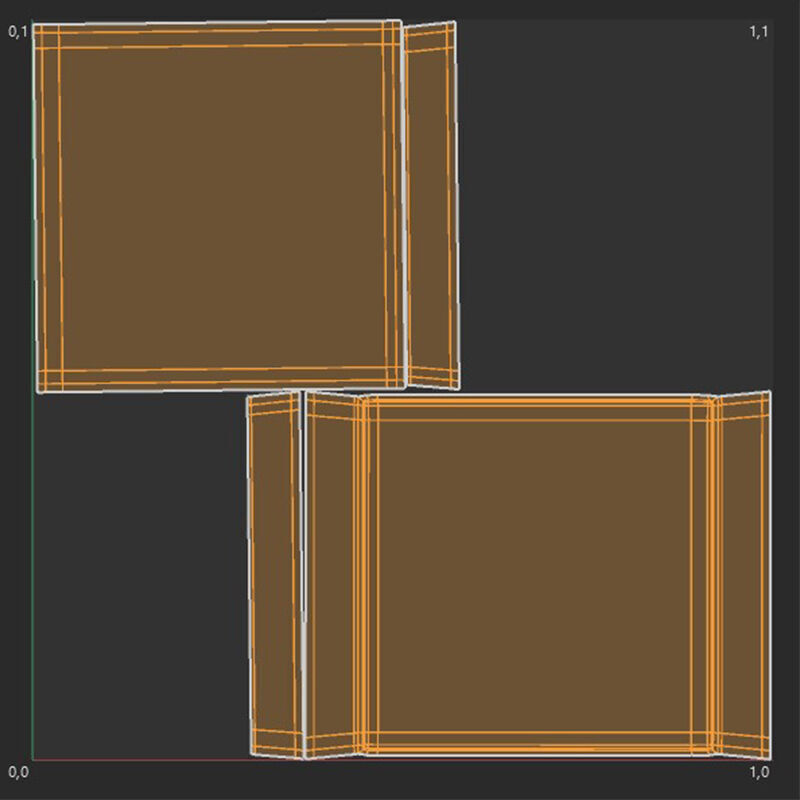Select the detached narrow UV strip left of the bottom island

click(276, 574)
